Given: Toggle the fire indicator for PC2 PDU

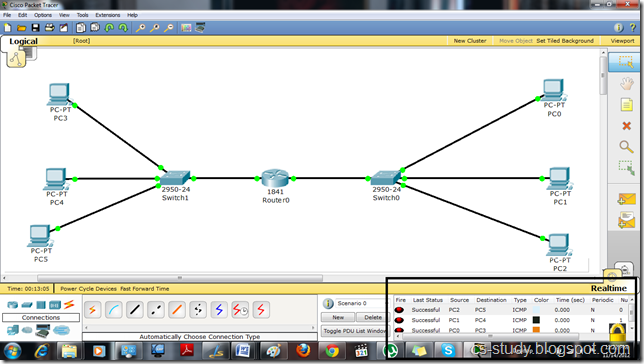Looking at the screenshot, I should coord(399,310).
